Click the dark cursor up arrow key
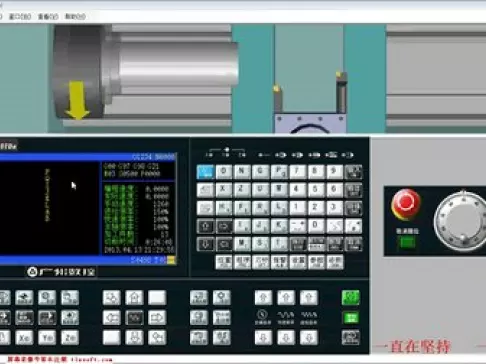This screenshot has height=364, width=486. coord(205,226)
